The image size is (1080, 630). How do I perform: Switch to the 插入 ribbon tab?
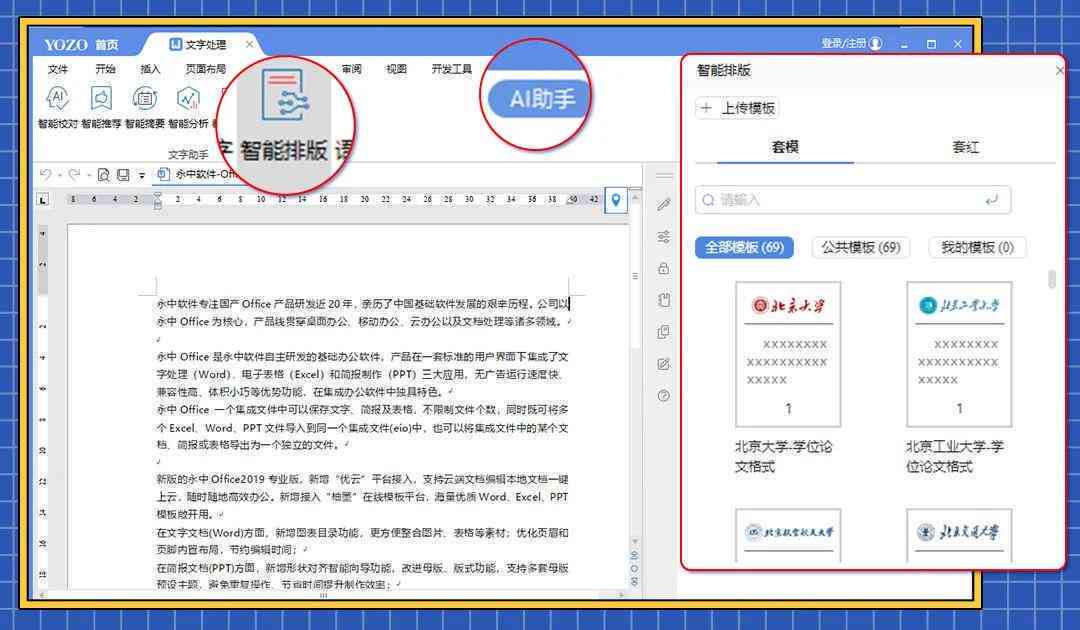tap(150, 69)
